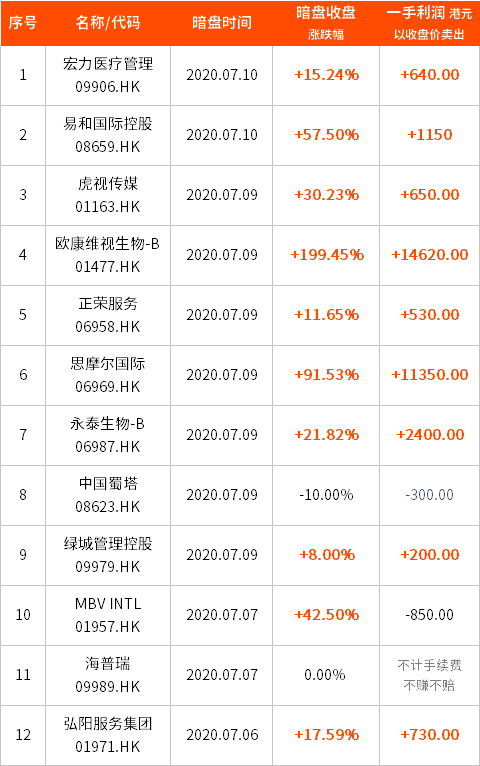
Task: Click 海普瑞 09989.HK name cell
Action: click(108, 675)
